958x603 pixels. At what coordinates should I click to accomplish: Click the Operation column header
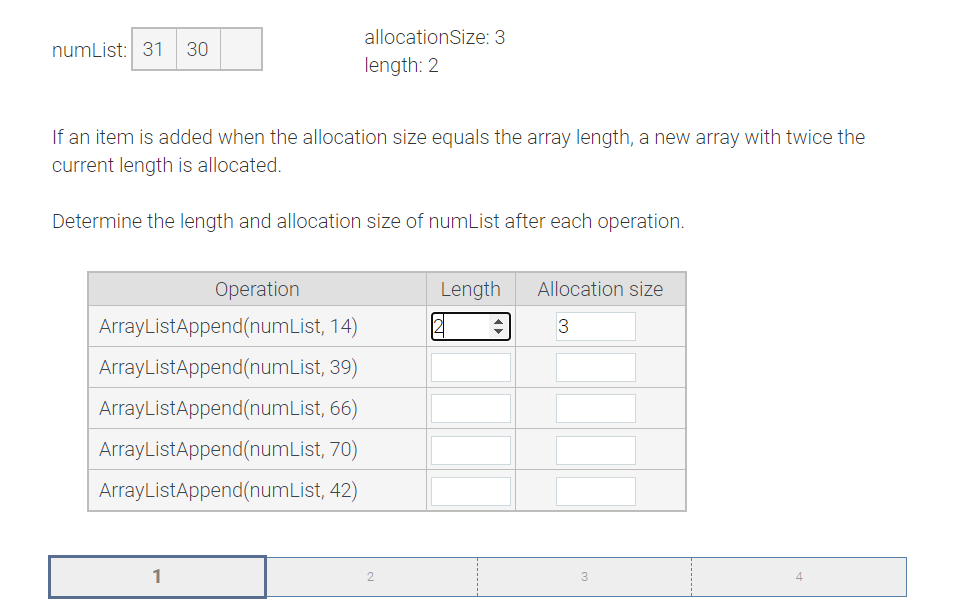point(257,288)
